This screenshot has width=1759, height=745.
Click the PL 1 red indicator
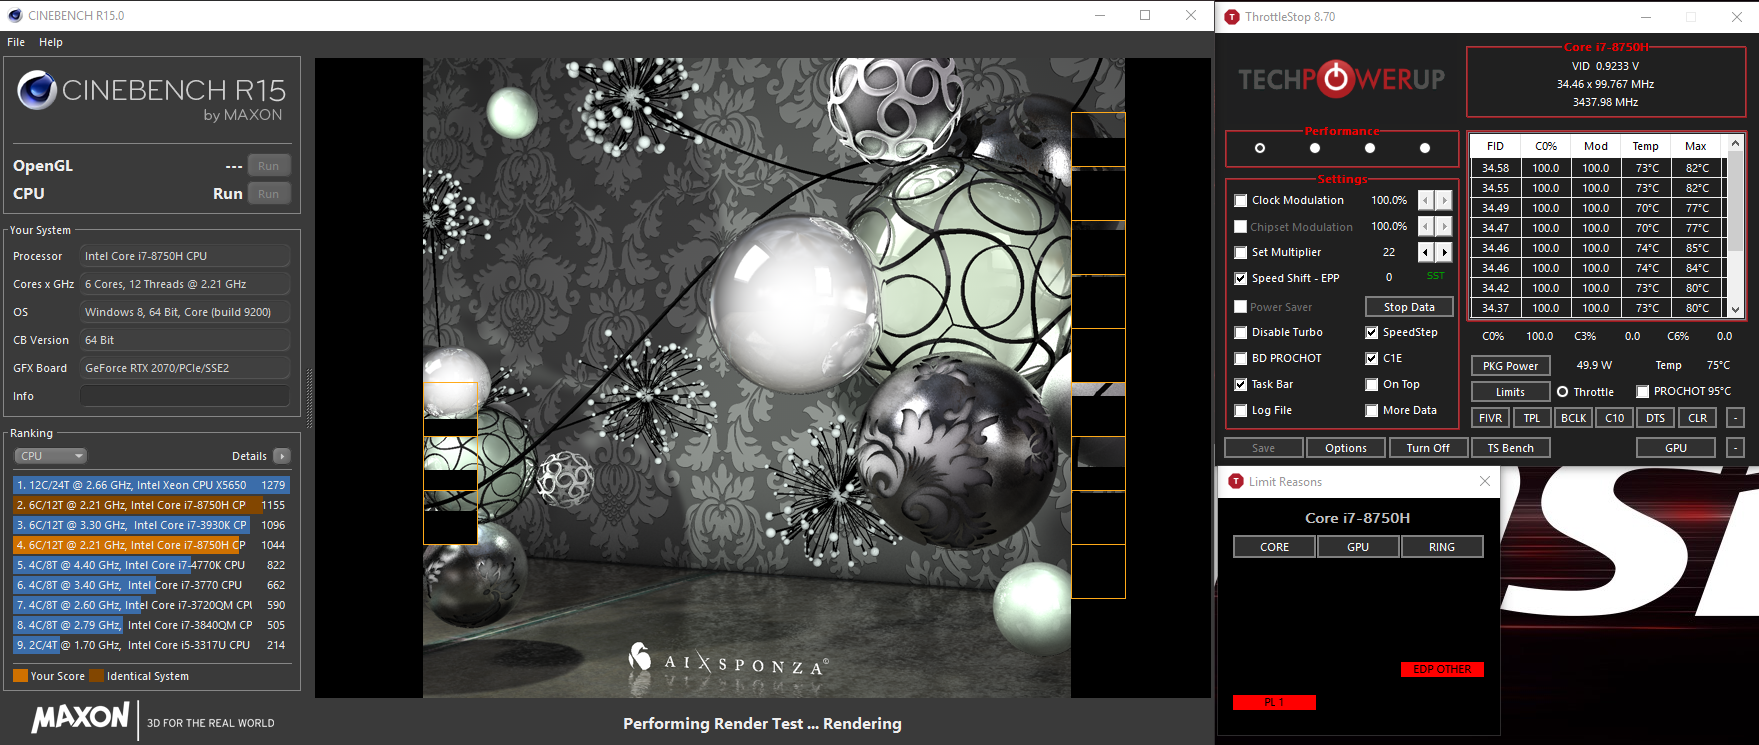pyautogui.click(x=1274, y=702)
